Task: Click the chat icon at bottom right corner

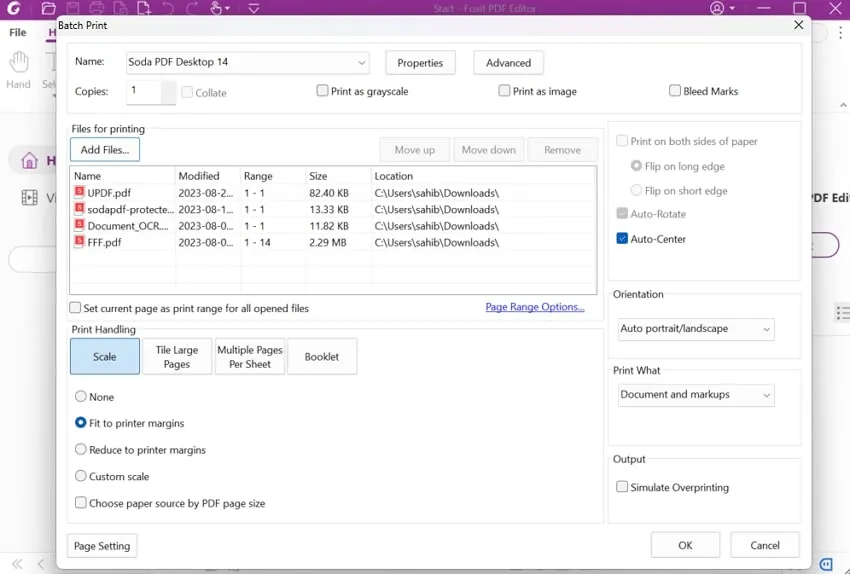Action: click(826, 564)
